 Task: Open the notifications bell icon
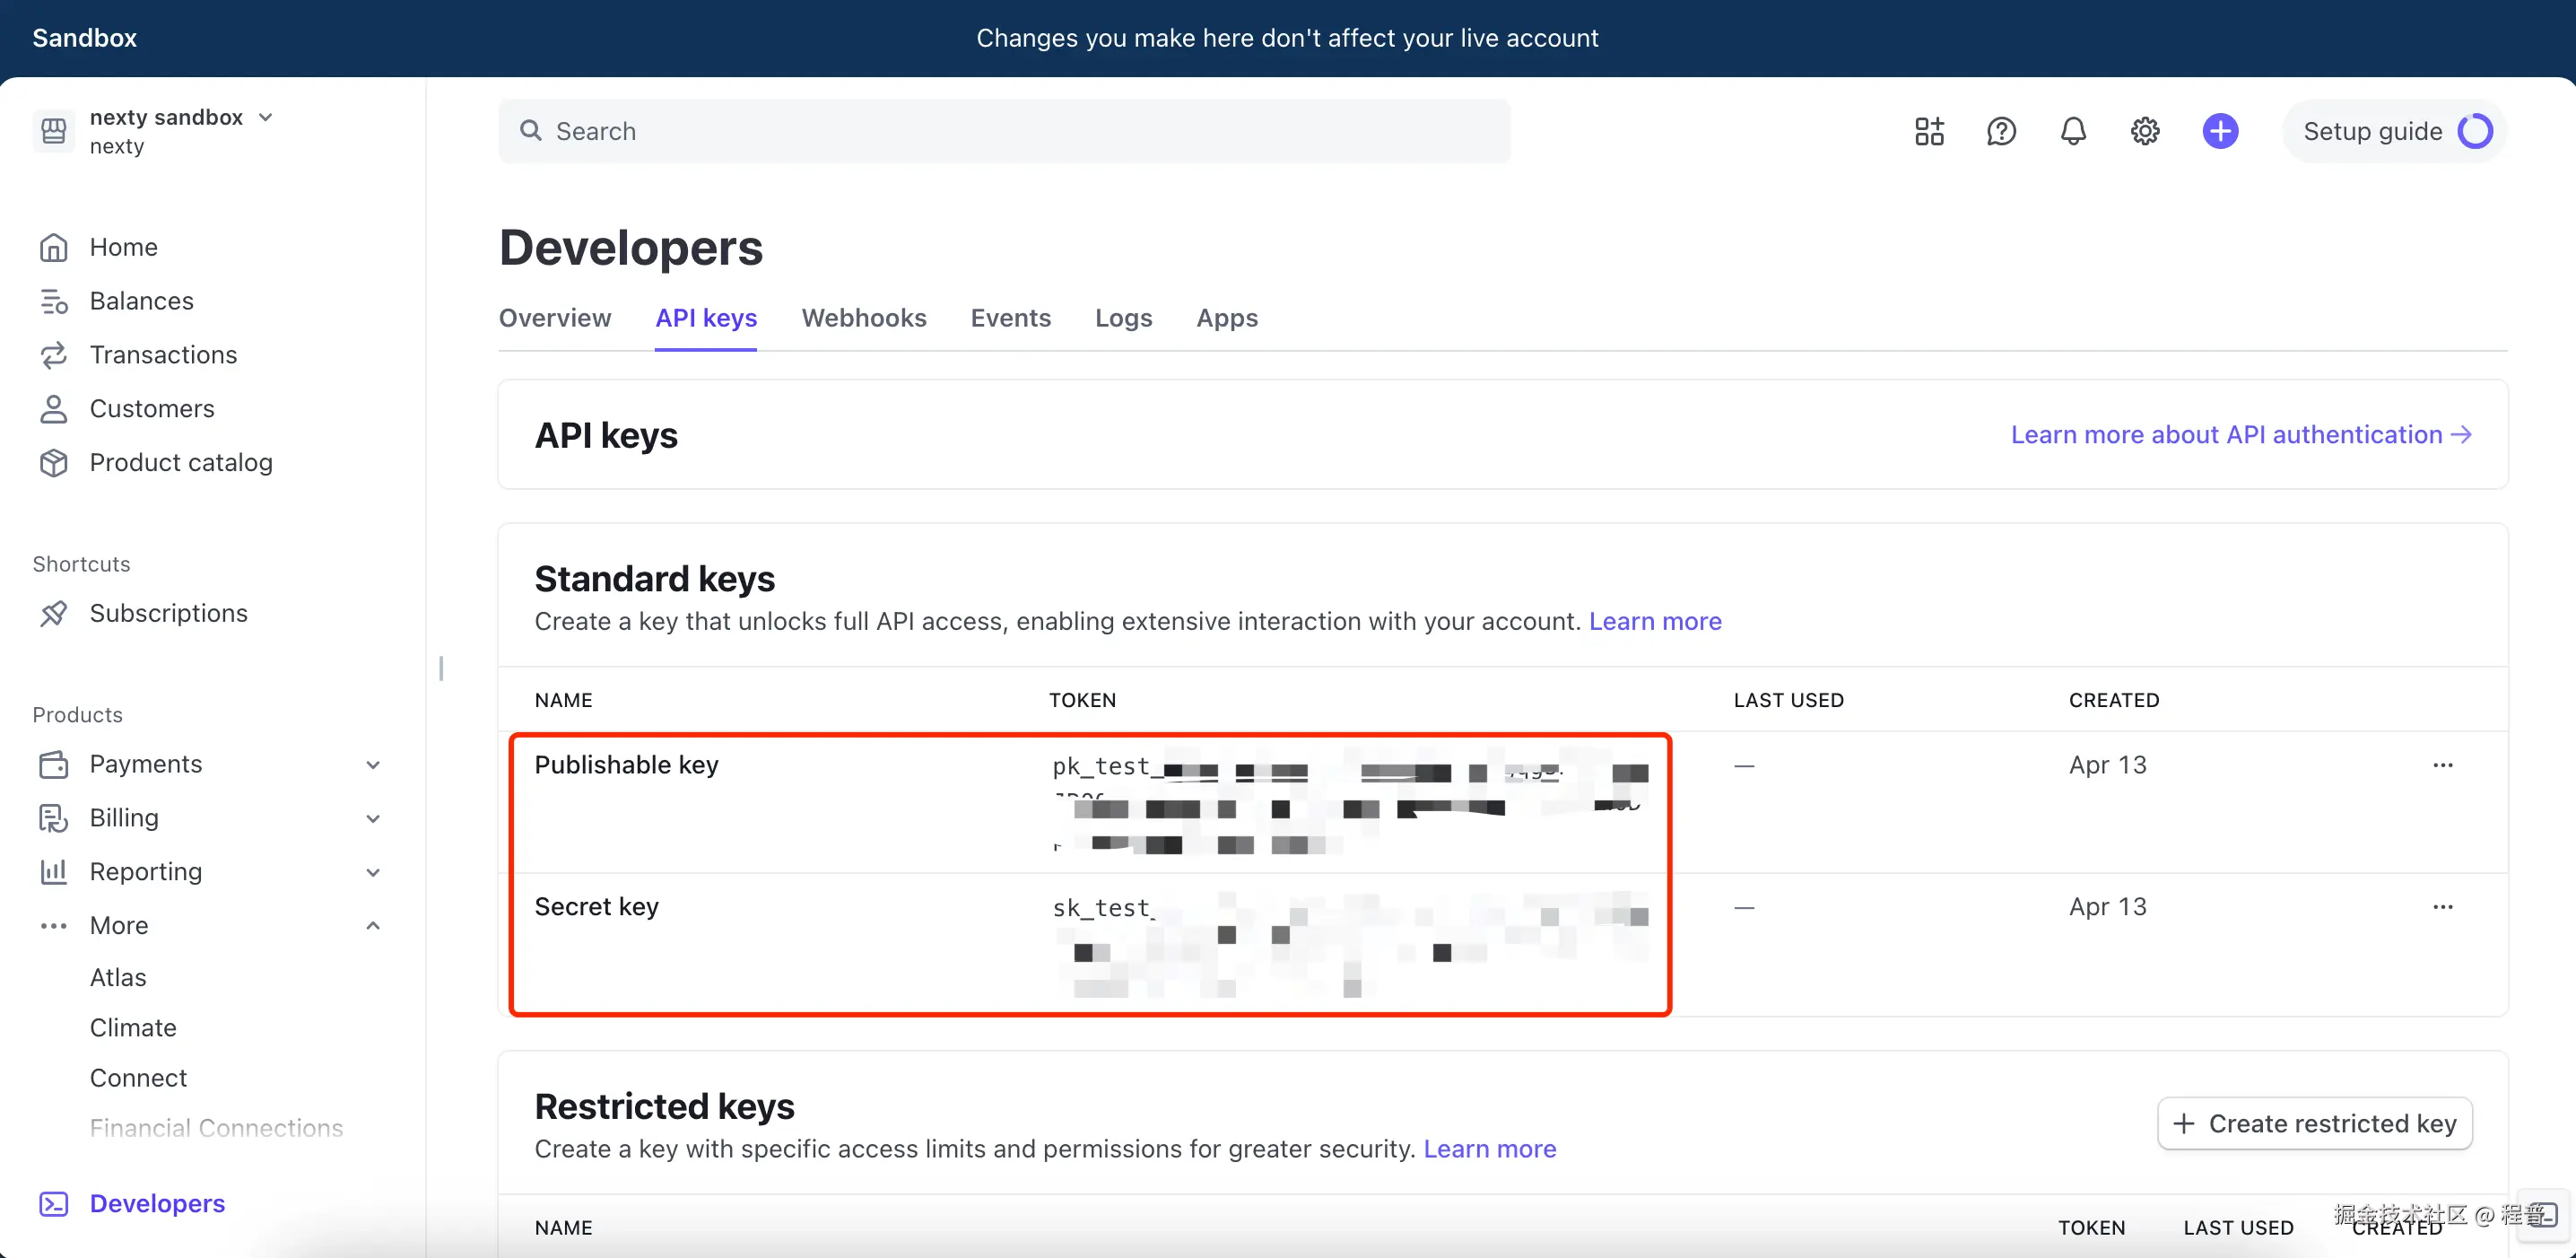(2072, 130)
